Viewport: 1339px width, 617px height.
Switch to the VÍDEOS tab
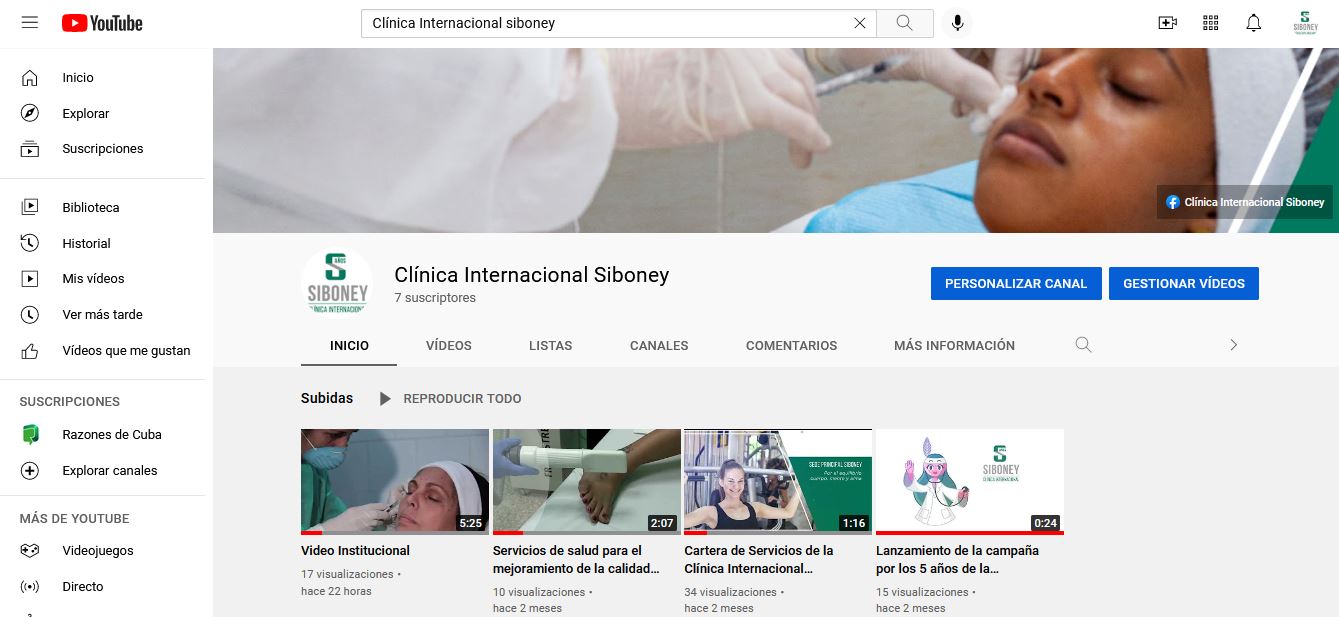pos(448,345)
